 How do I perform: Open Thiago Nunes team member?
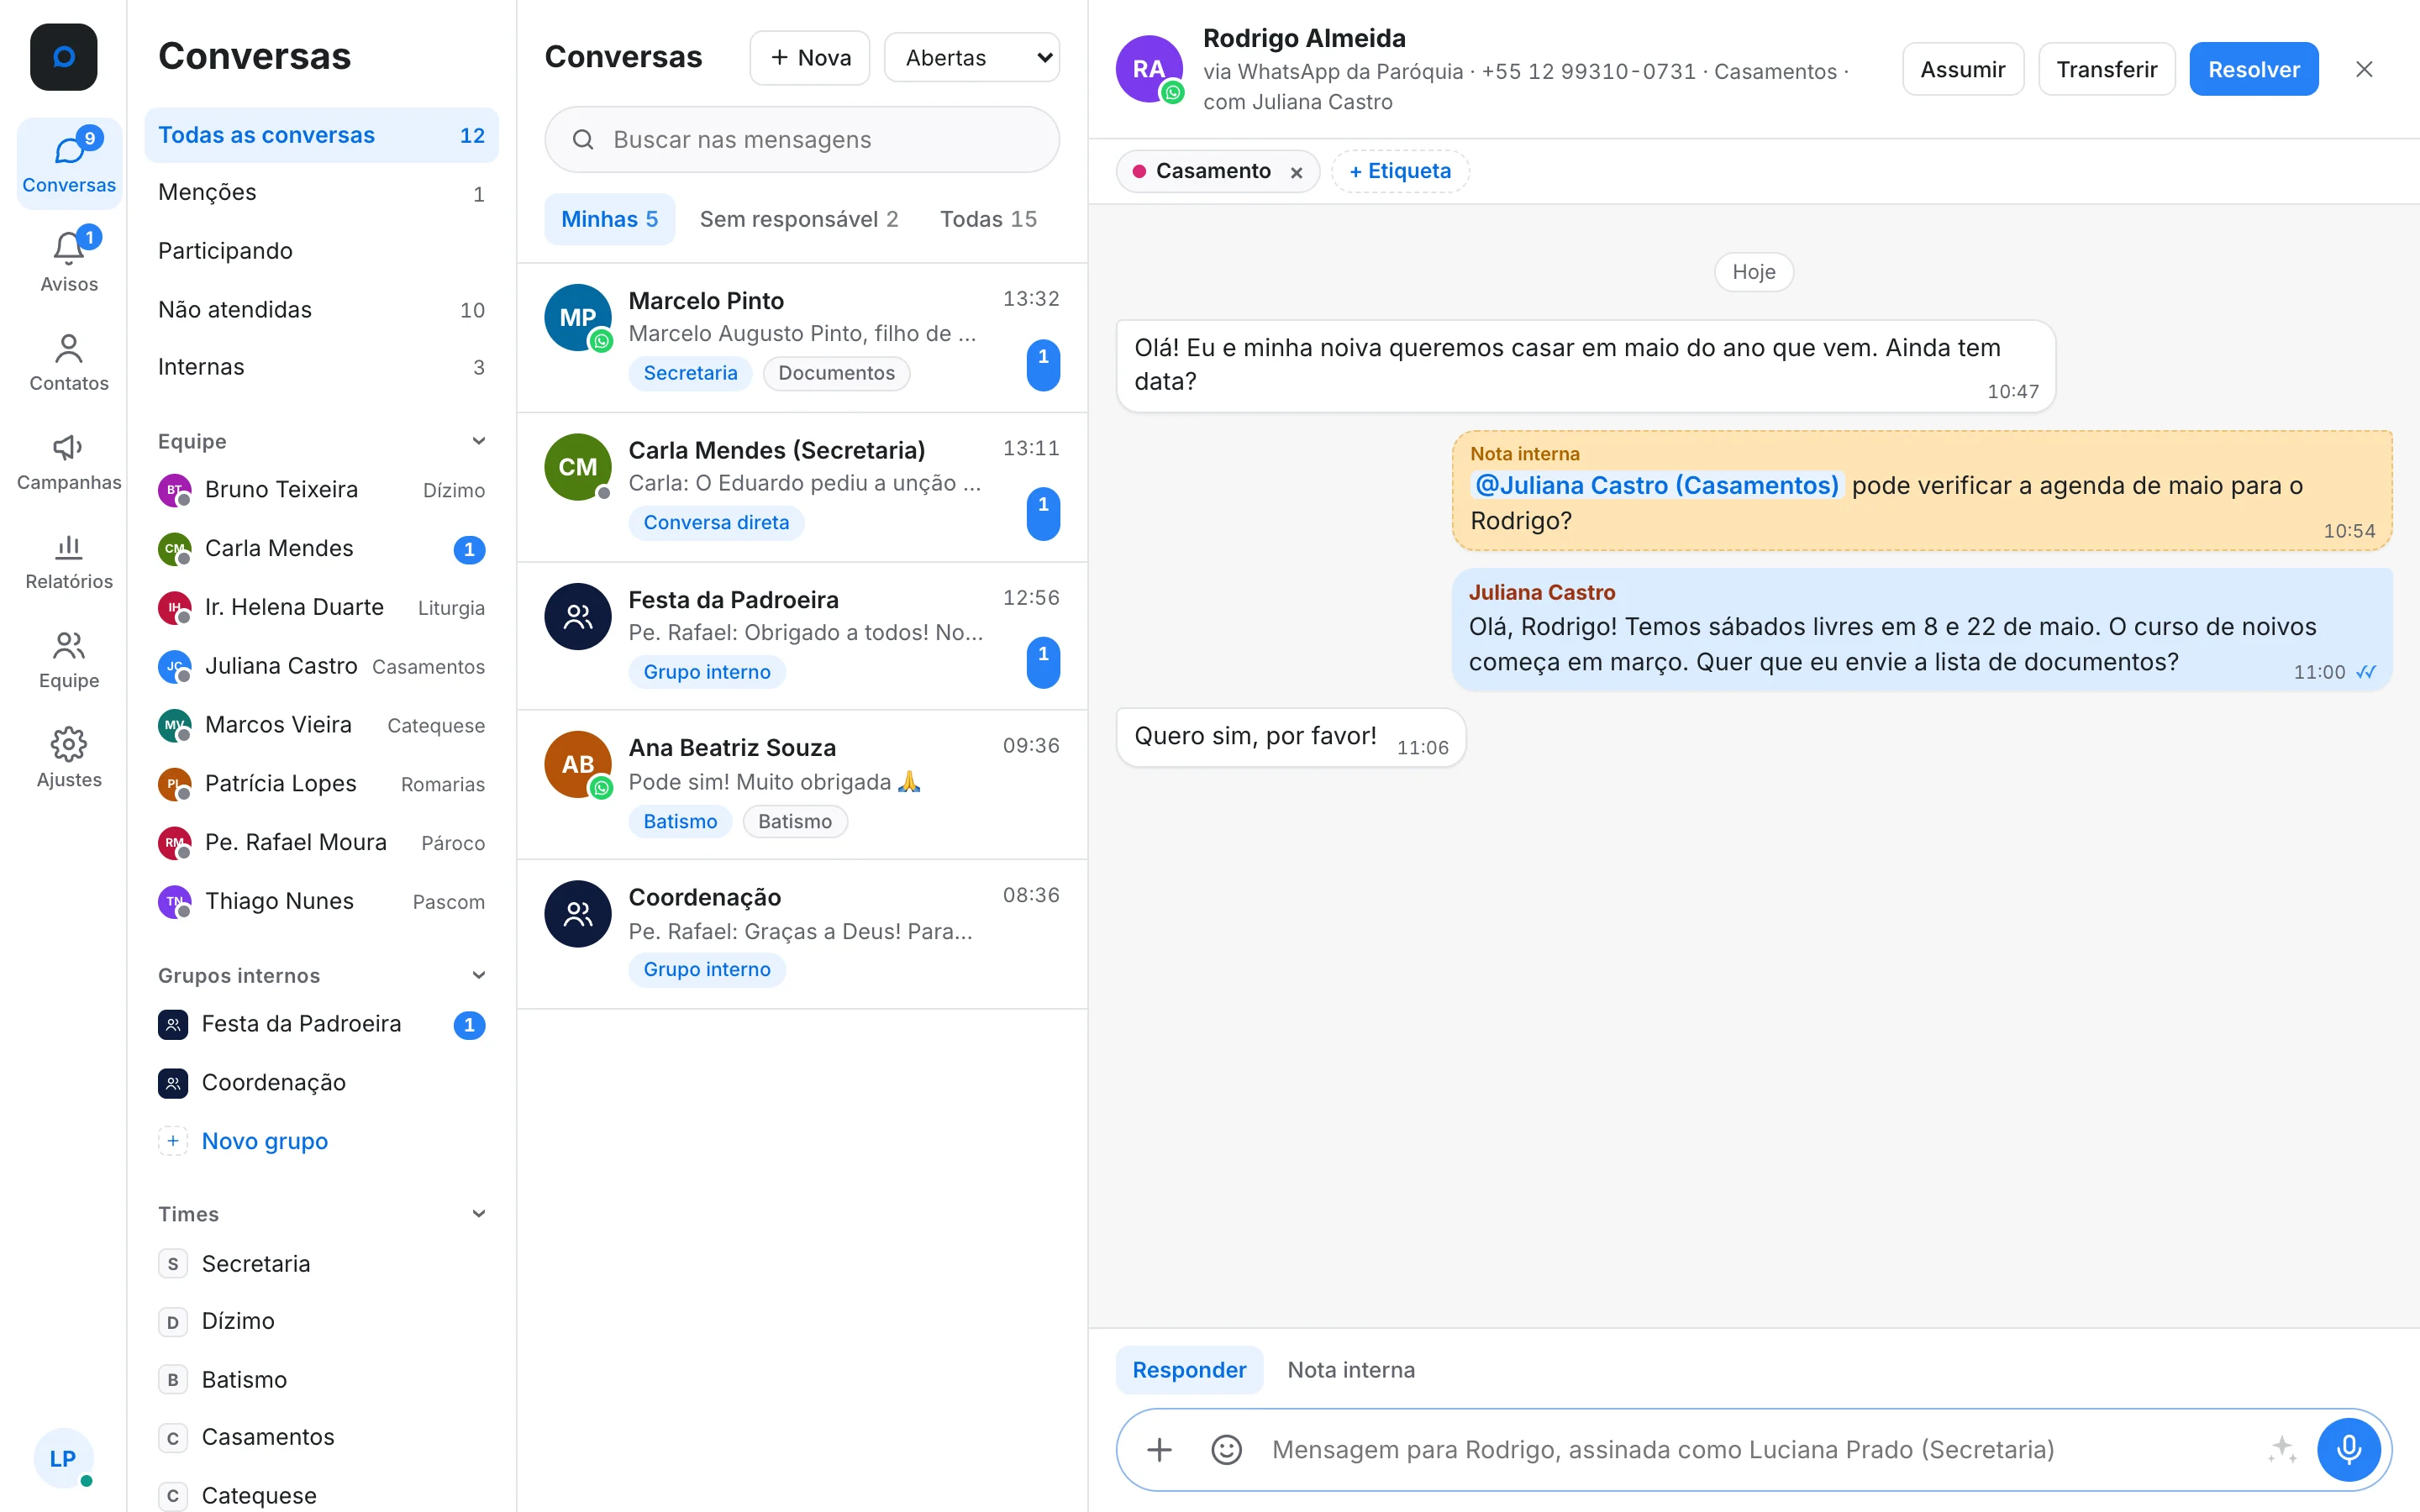321,902
